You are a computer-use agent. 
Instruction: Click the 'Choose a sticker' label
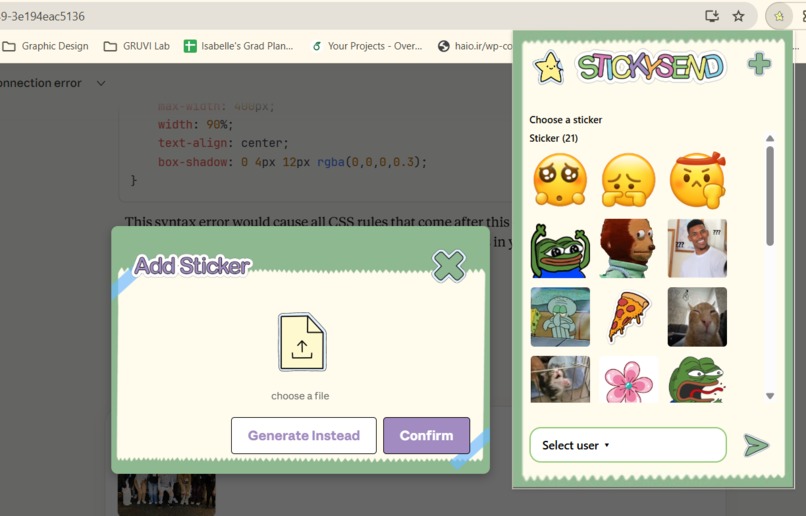565,120
